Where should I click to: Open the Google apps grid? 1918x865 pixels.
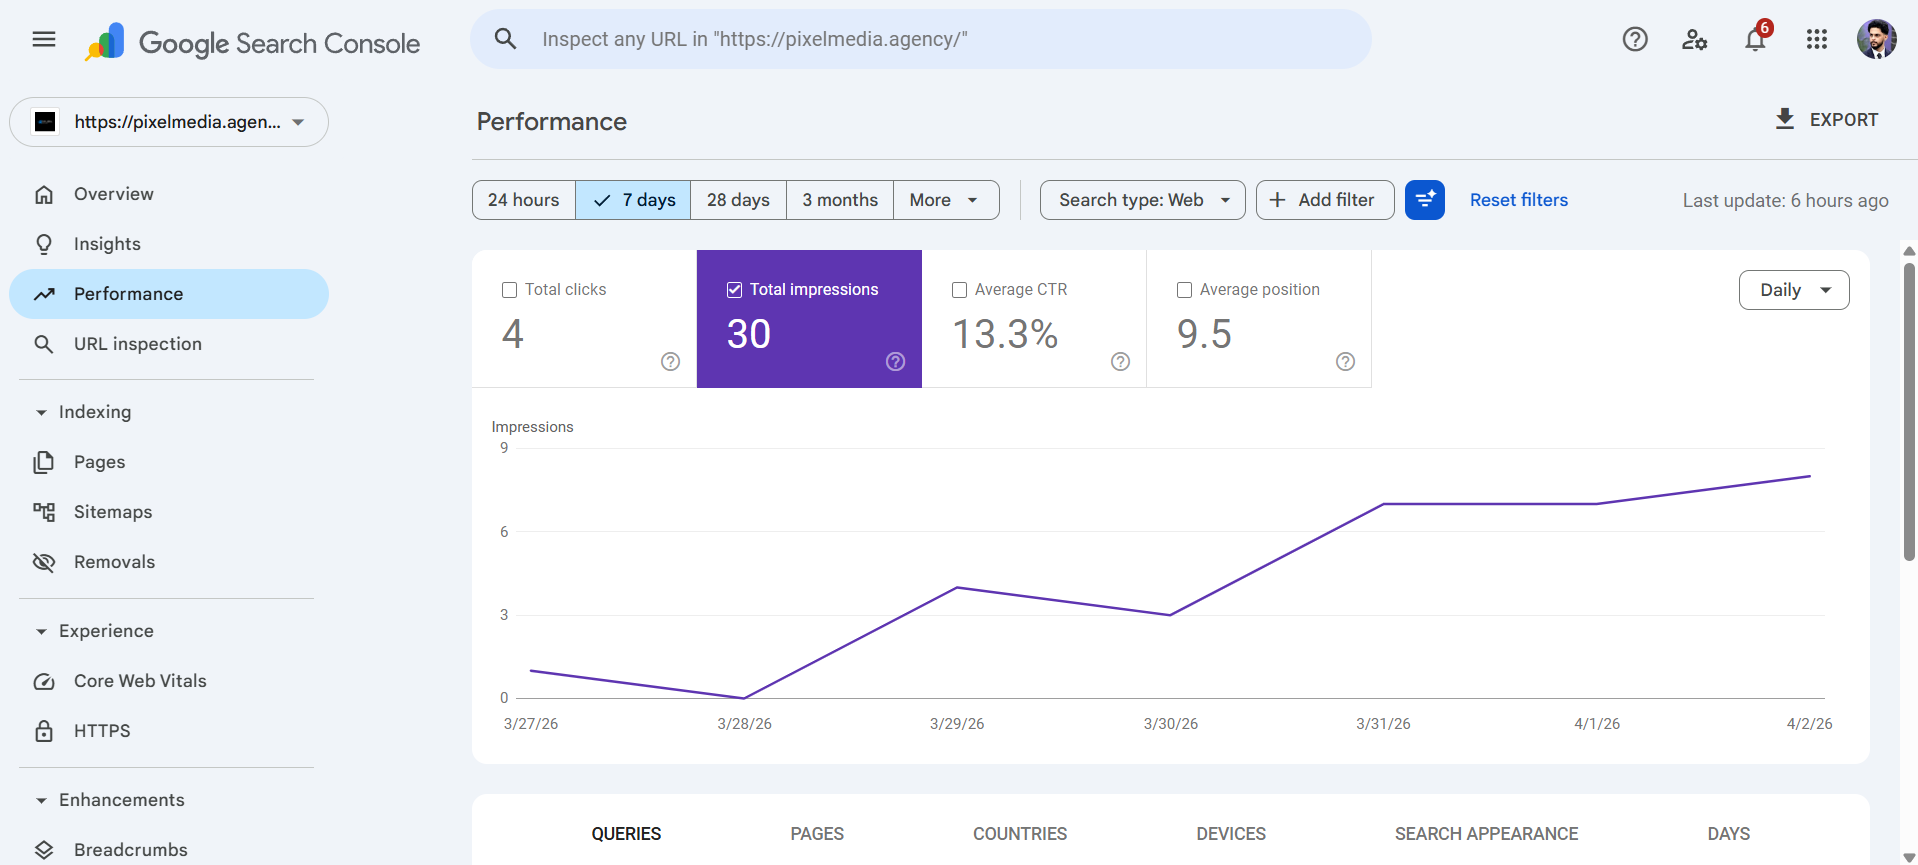point(1816,40)
